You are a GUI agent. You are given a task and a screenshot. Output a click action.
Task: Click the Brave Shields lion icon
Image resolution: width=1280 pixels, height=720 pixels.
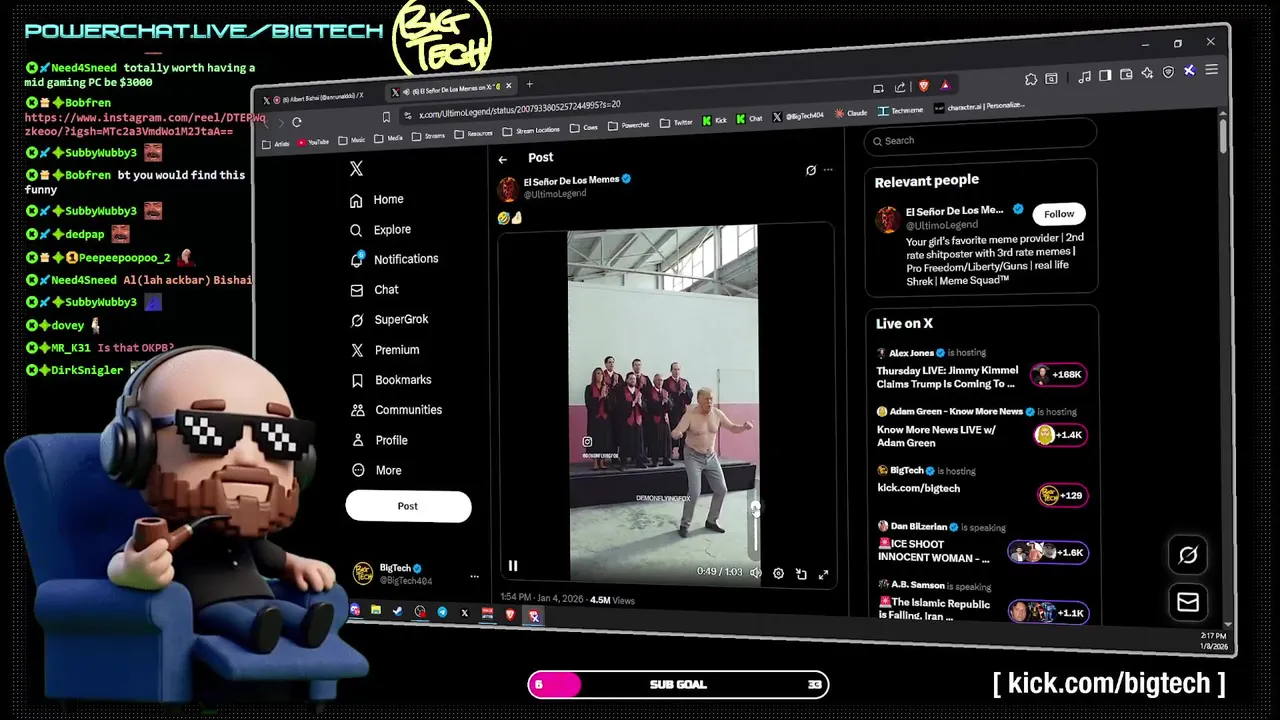(x=923, y=86)
